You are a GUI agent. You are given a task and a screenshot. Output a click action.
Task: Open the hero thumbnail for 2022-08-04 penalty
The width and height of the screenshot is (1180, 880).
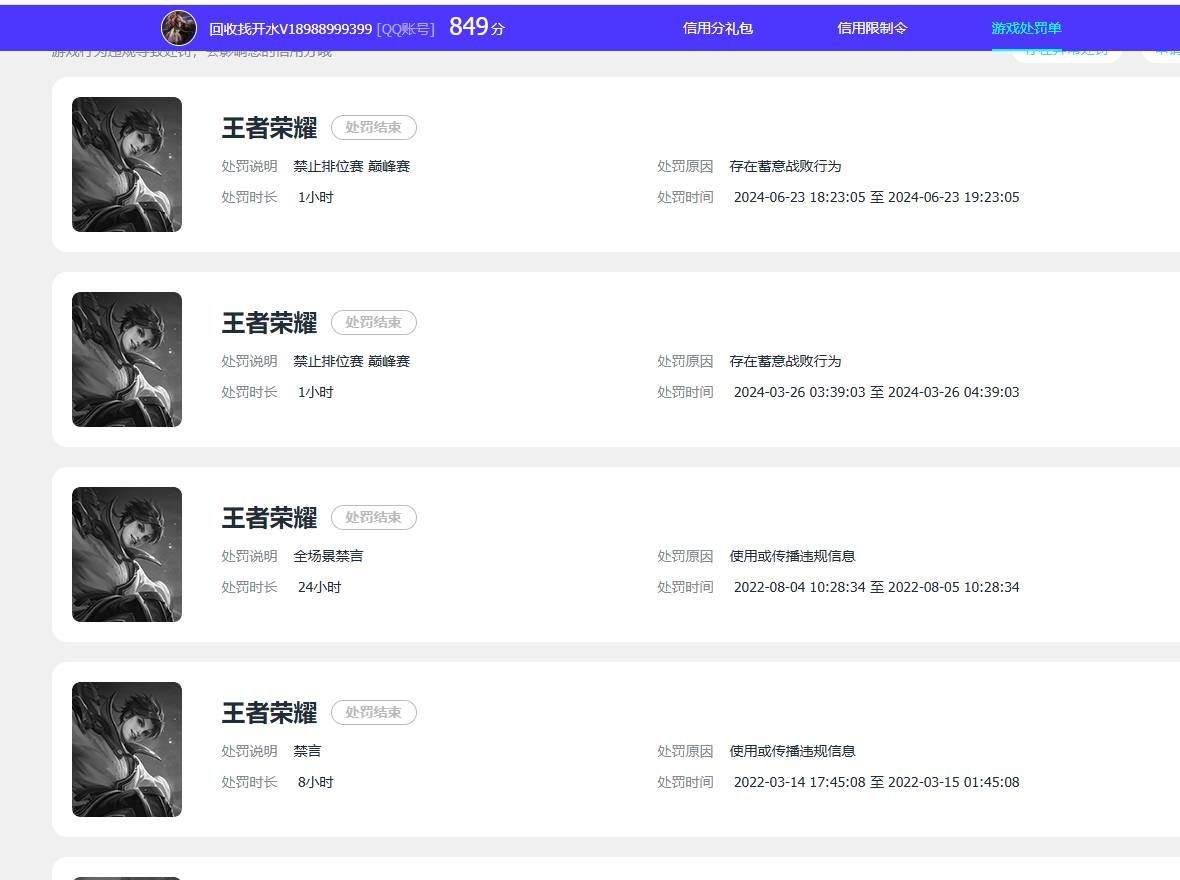[x=126, y=554]
